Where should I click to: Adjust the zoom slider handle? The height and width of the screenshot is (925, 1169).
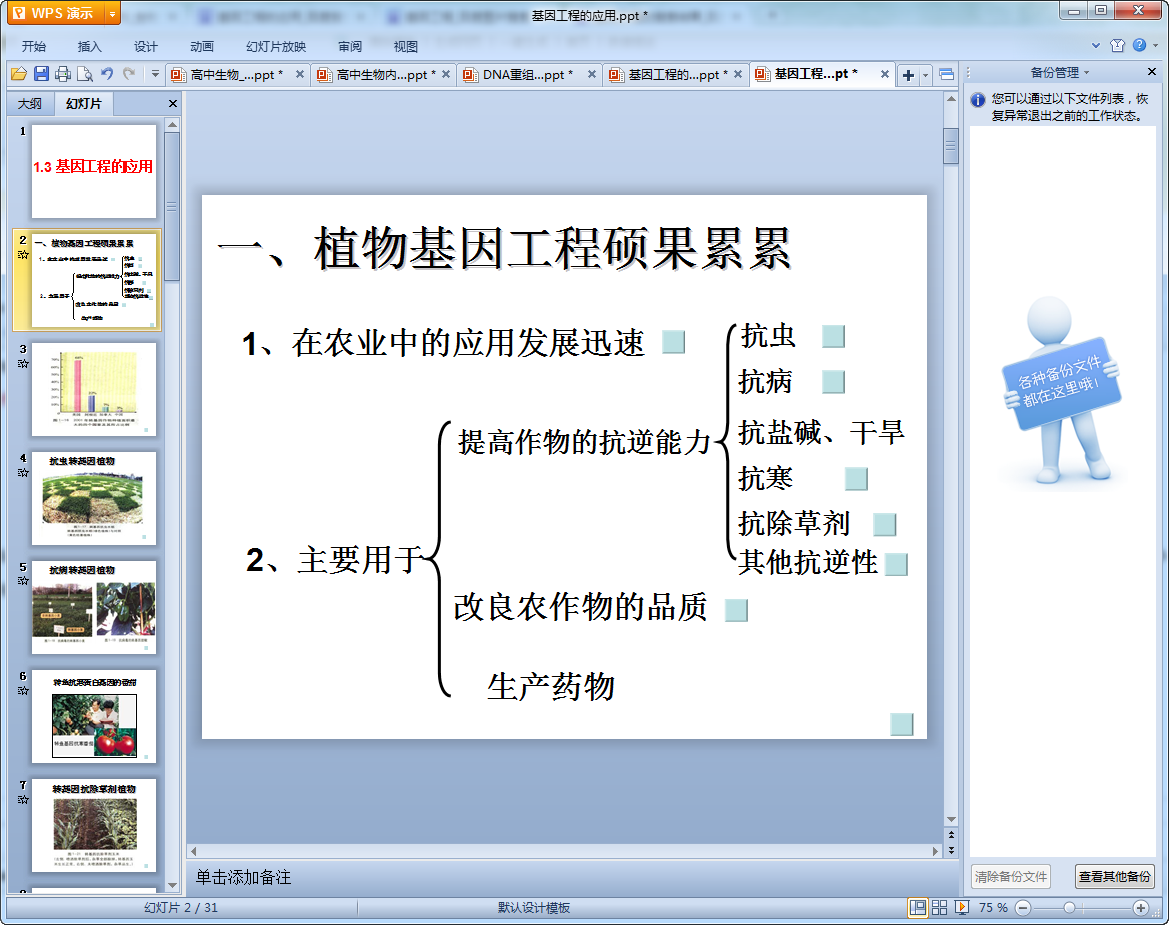[1070, 907]
